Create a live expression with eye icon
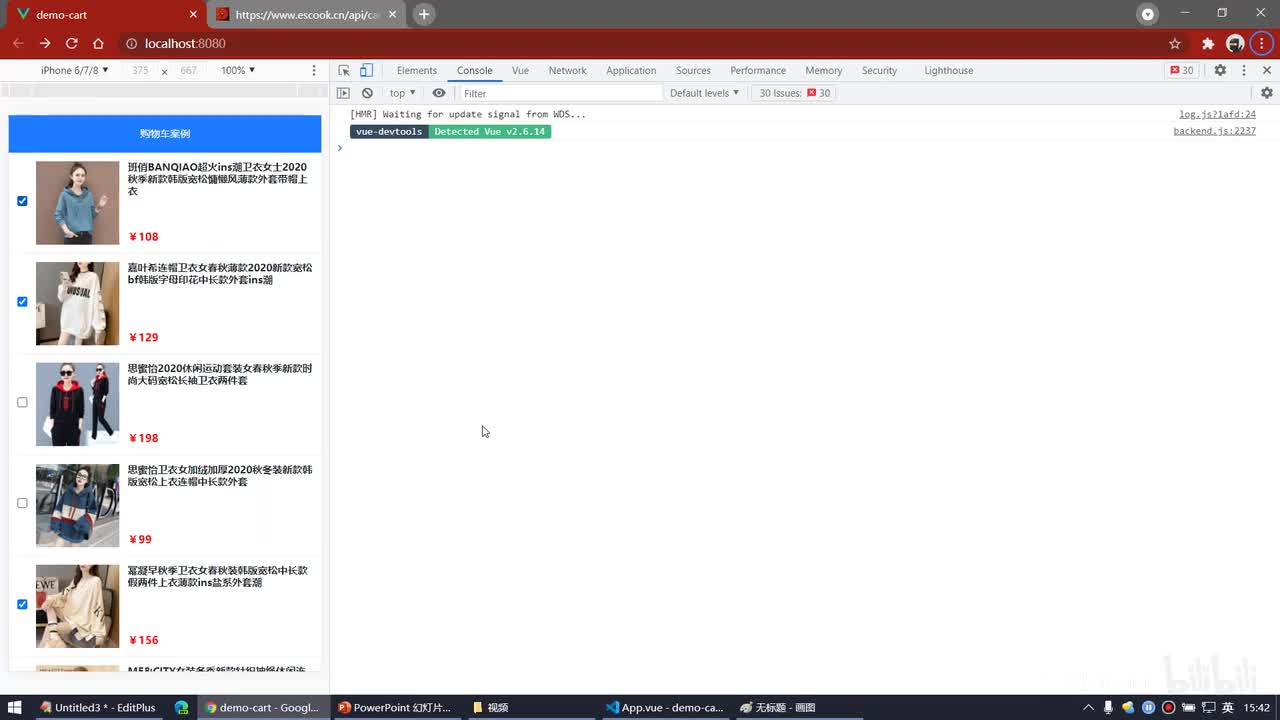Viewport: 1280px width, 720px height. pyautogui.click(x=439, y=93)
